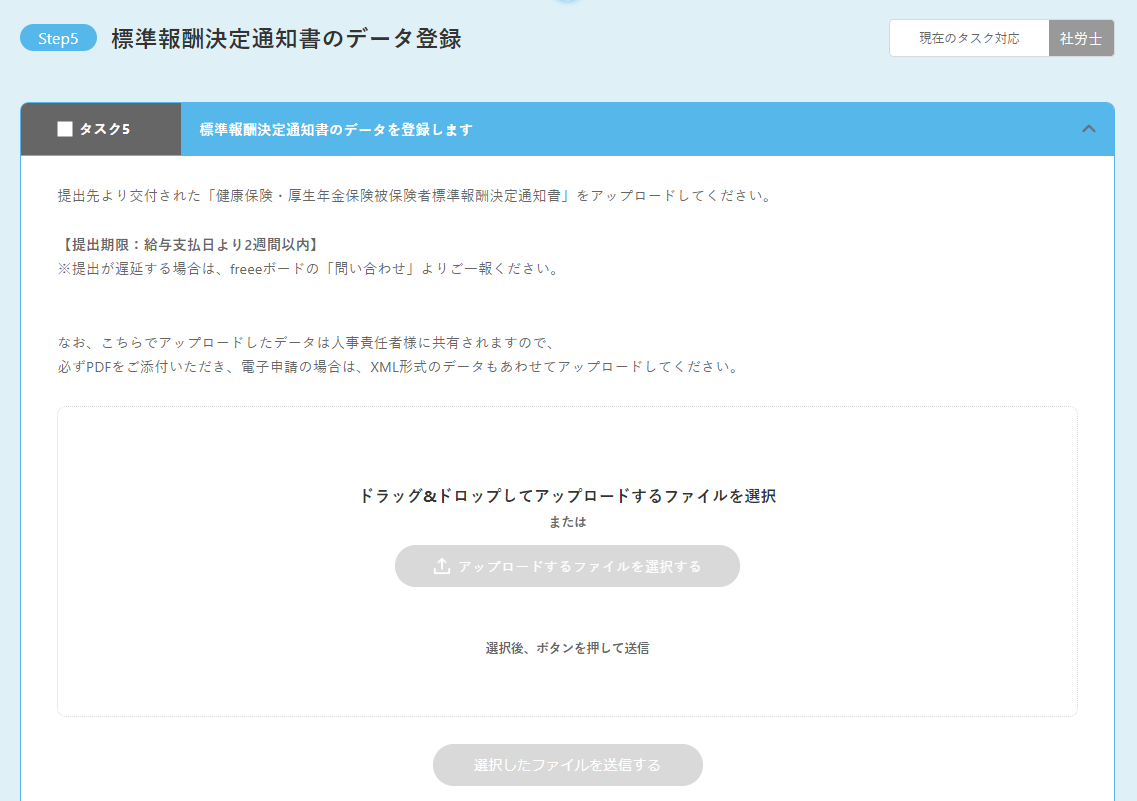Click page title 標準報酬決定通知書のデータ登録
This screenshot has height=801, width=1137.
coord(286,38)
